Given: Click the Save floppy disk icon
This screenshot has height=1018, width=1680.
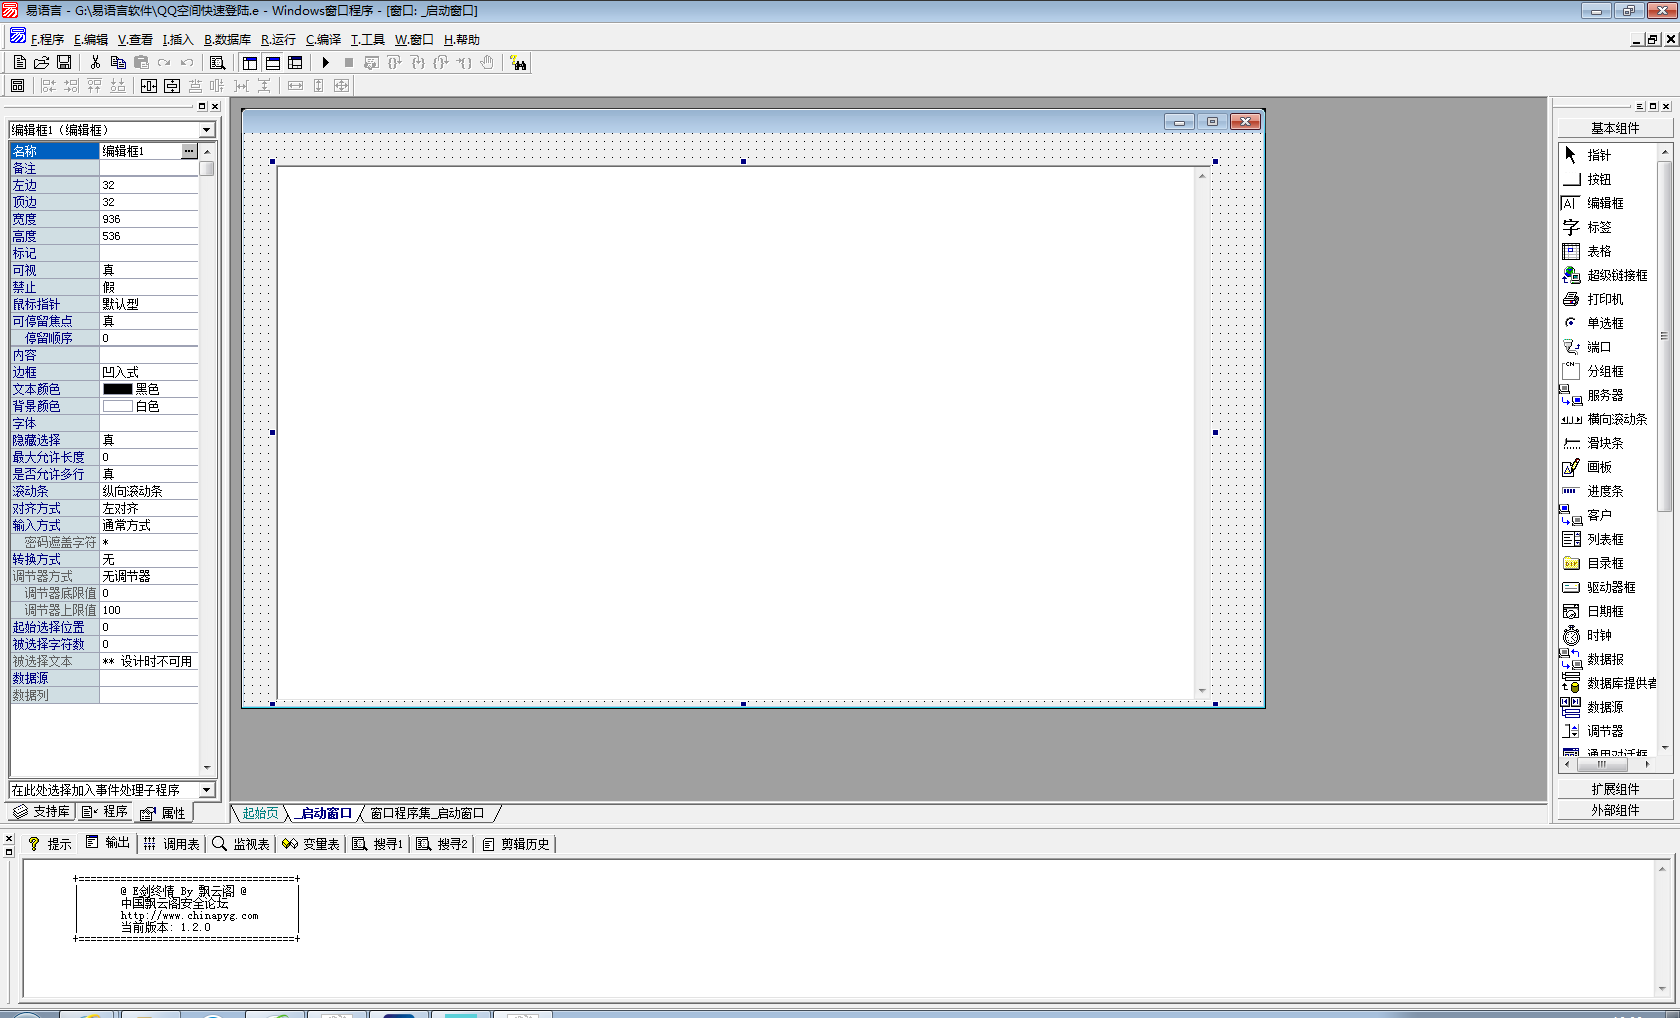Looking at the screenshot, I should pyautogui.click(x=64, y=63).
